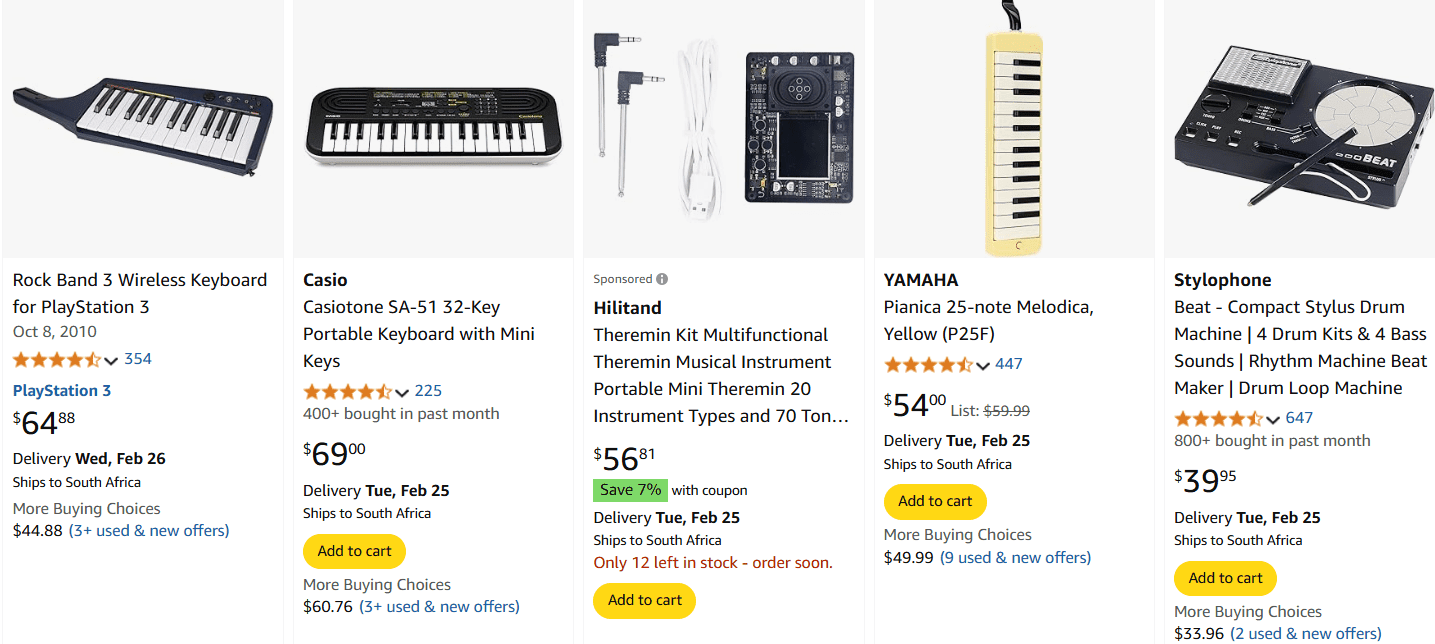
Task: Open 2 used & new offers for Stylophone
Action: (1306, 633)
